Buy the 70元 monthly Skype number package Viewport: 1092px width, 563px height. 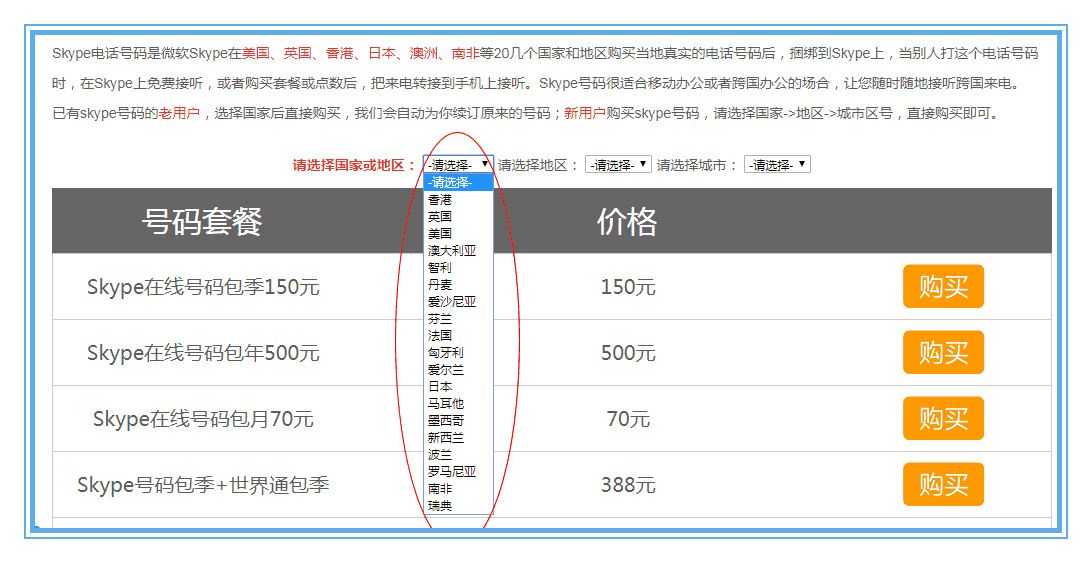(943, 418)
